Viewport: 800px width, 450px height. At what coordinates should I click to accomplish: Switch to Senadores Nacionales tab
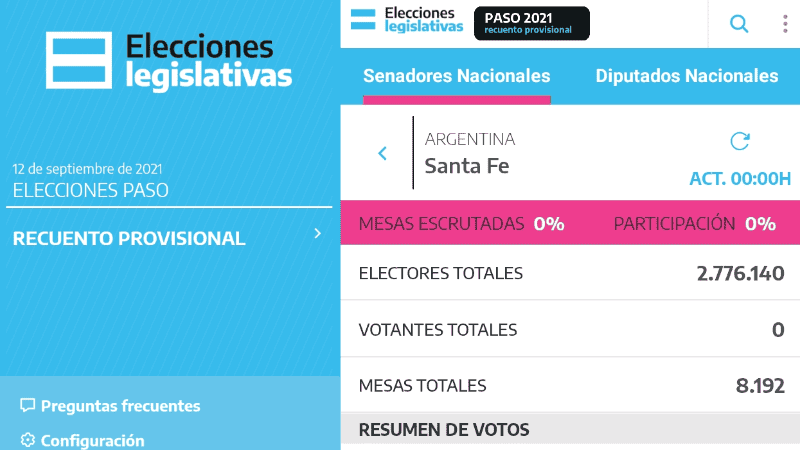pos(456,76)
